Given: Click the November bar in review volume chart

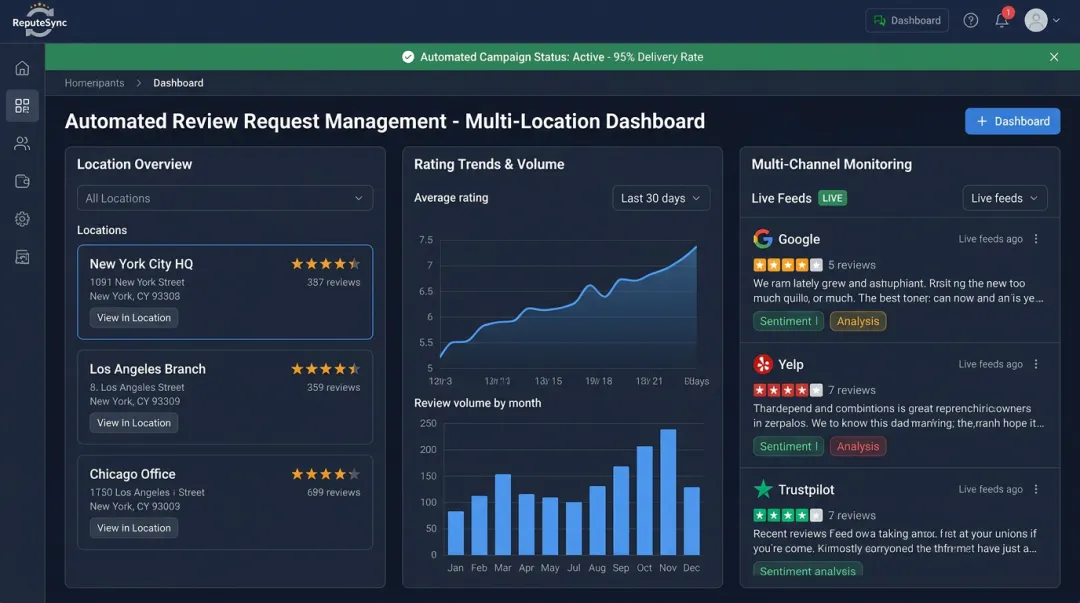Looking at the screenshot, I should click(x=667, y=492).
